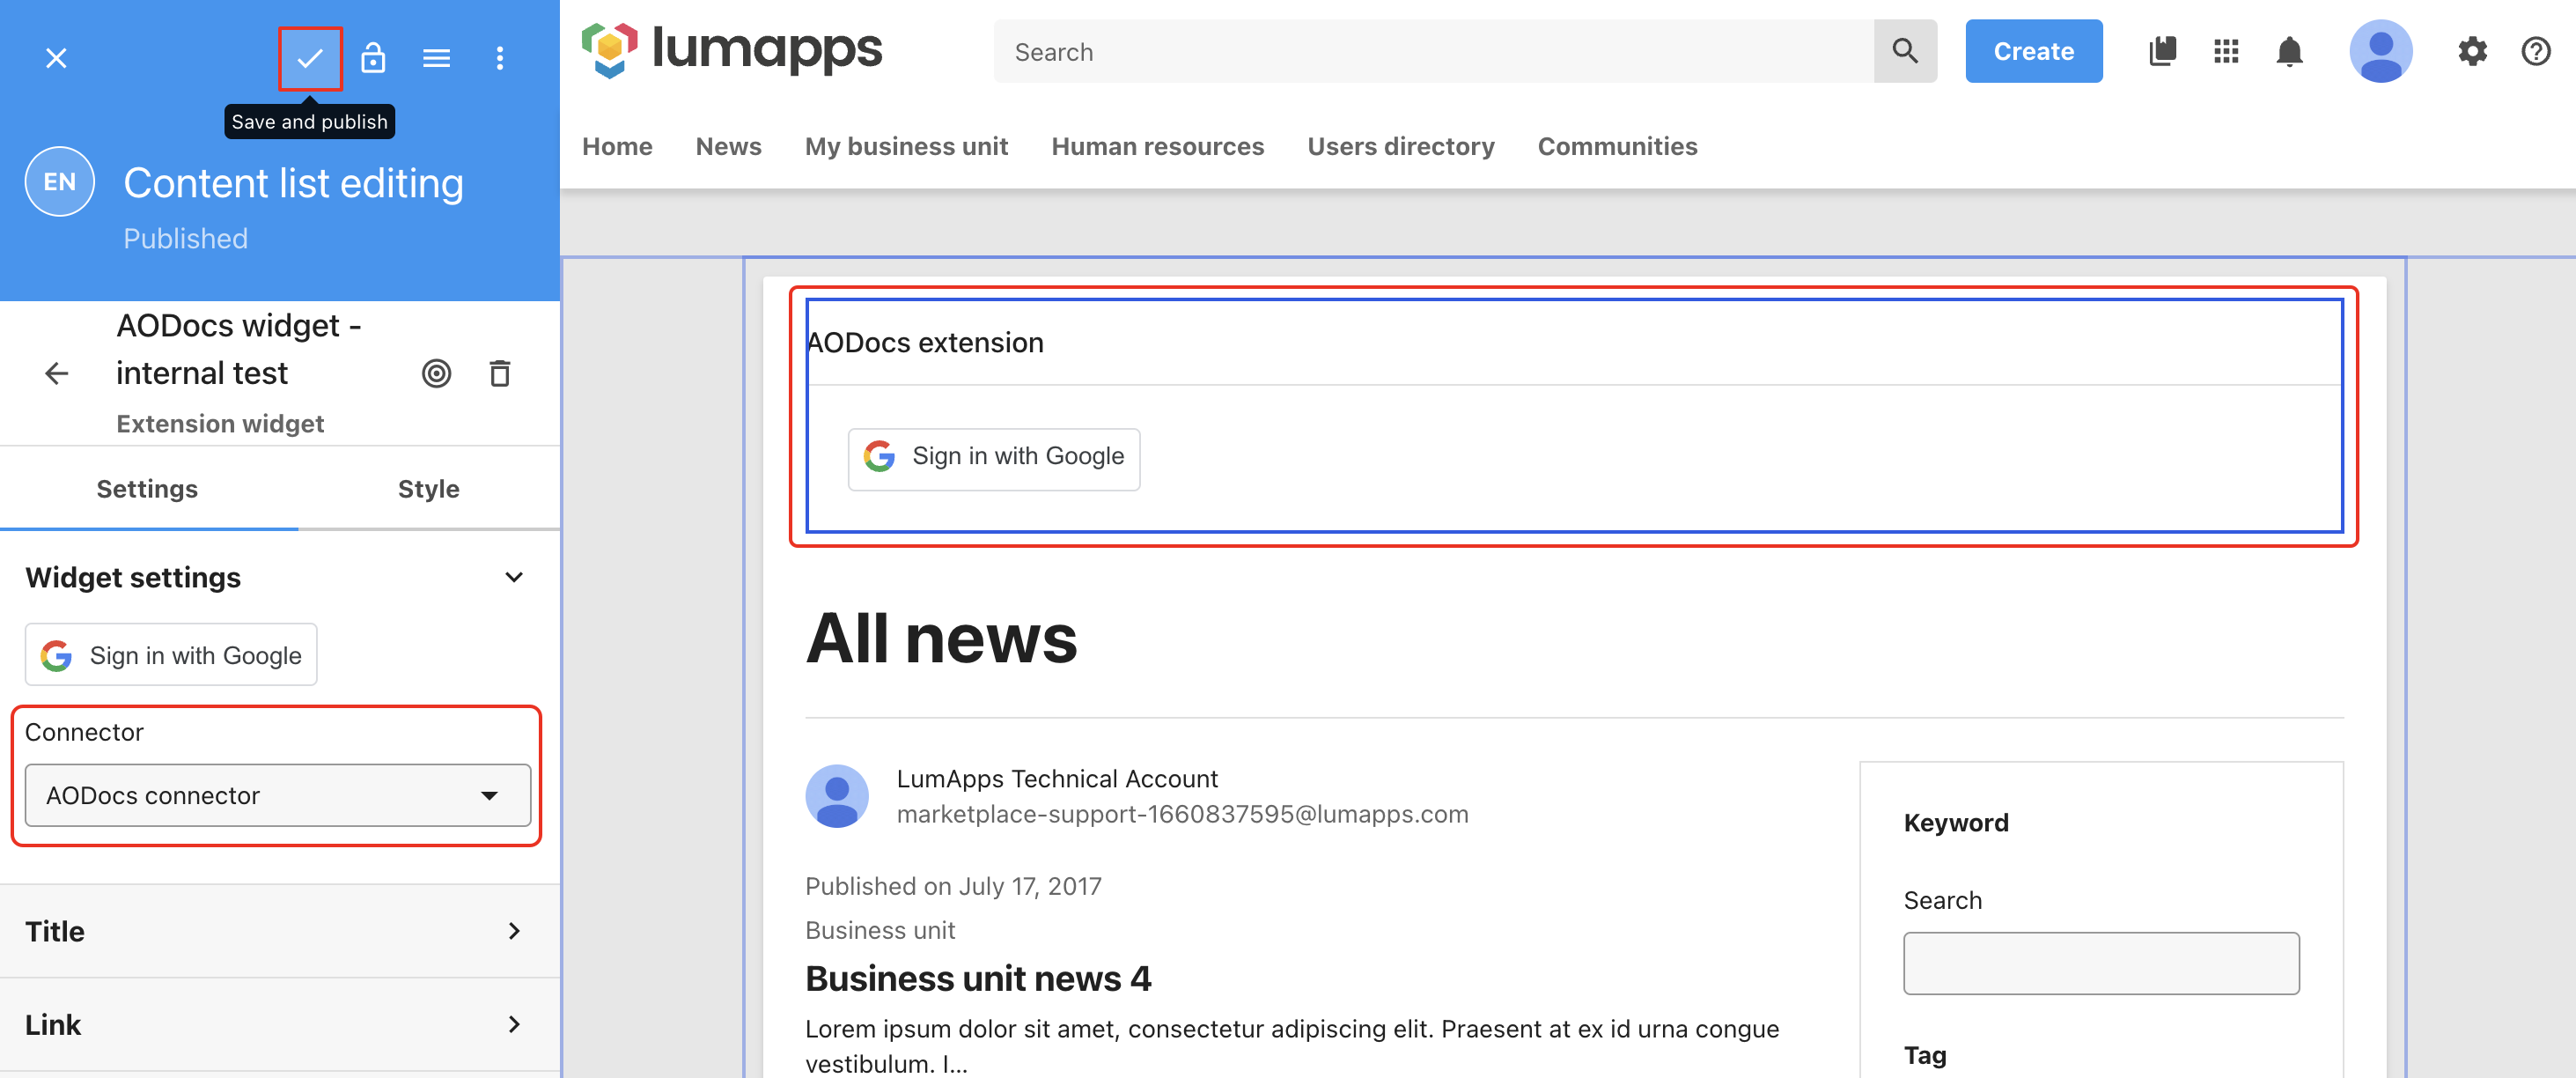
Task: Go to the News nav item
Action: coord(728,147)
